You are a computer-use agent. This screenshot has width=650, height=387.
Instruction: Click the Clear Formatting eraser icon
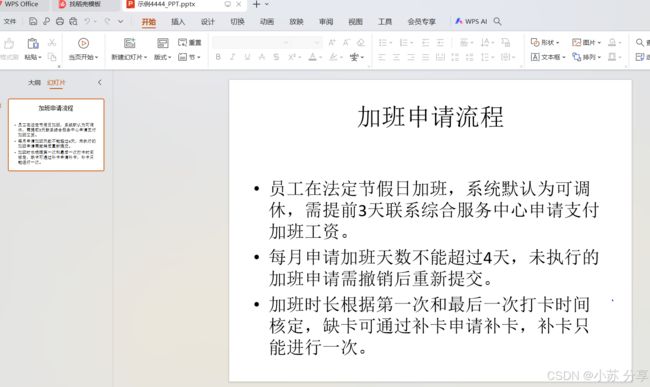click(361, 42)
